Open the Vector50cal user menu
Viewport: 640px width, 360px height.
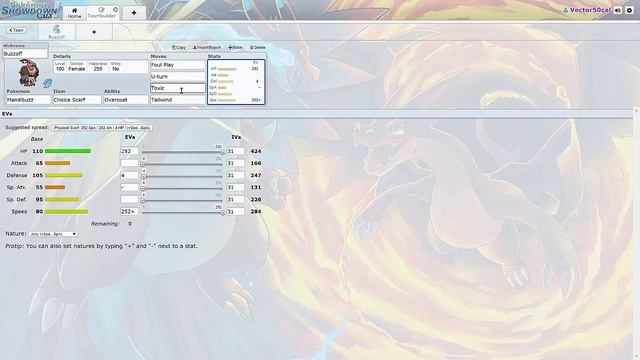[x=587, y=10]
